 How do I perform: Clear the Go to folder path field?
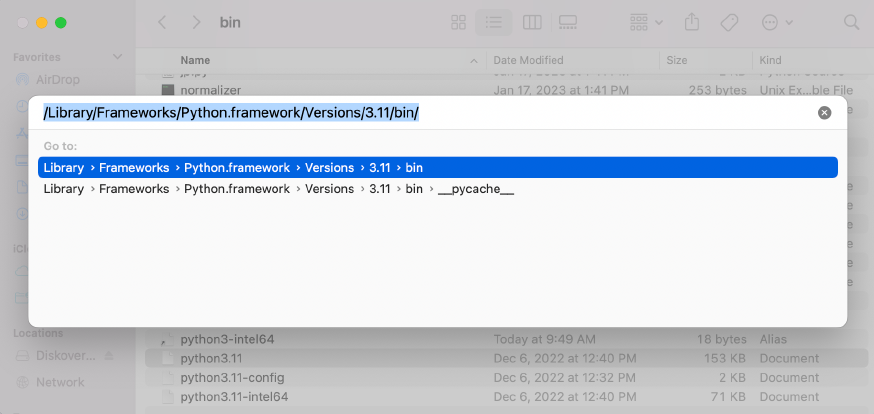(x=824, y=113)
